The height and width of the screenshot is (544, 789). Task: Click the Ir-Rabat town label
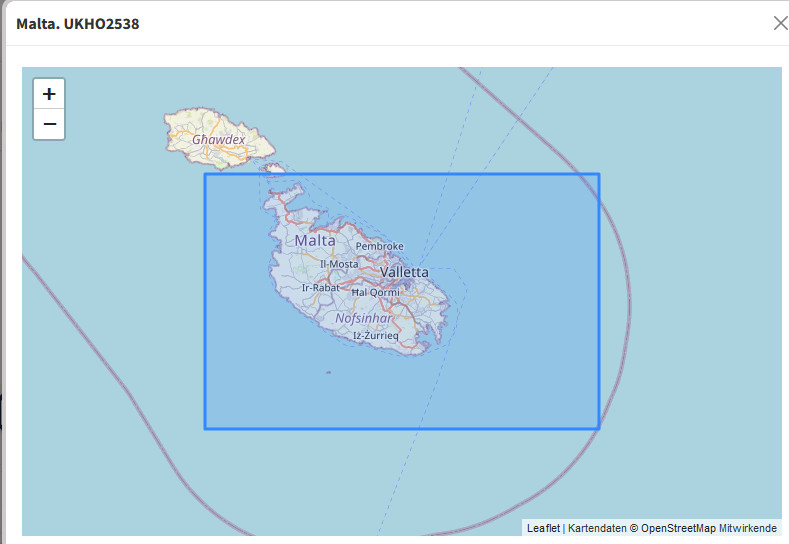tap(321, 288)
